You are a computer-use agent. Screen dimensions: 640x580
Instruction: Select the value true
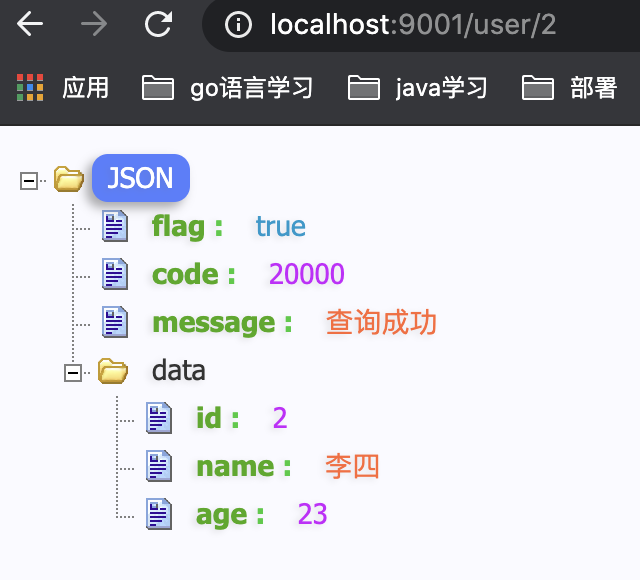point(281,227)
